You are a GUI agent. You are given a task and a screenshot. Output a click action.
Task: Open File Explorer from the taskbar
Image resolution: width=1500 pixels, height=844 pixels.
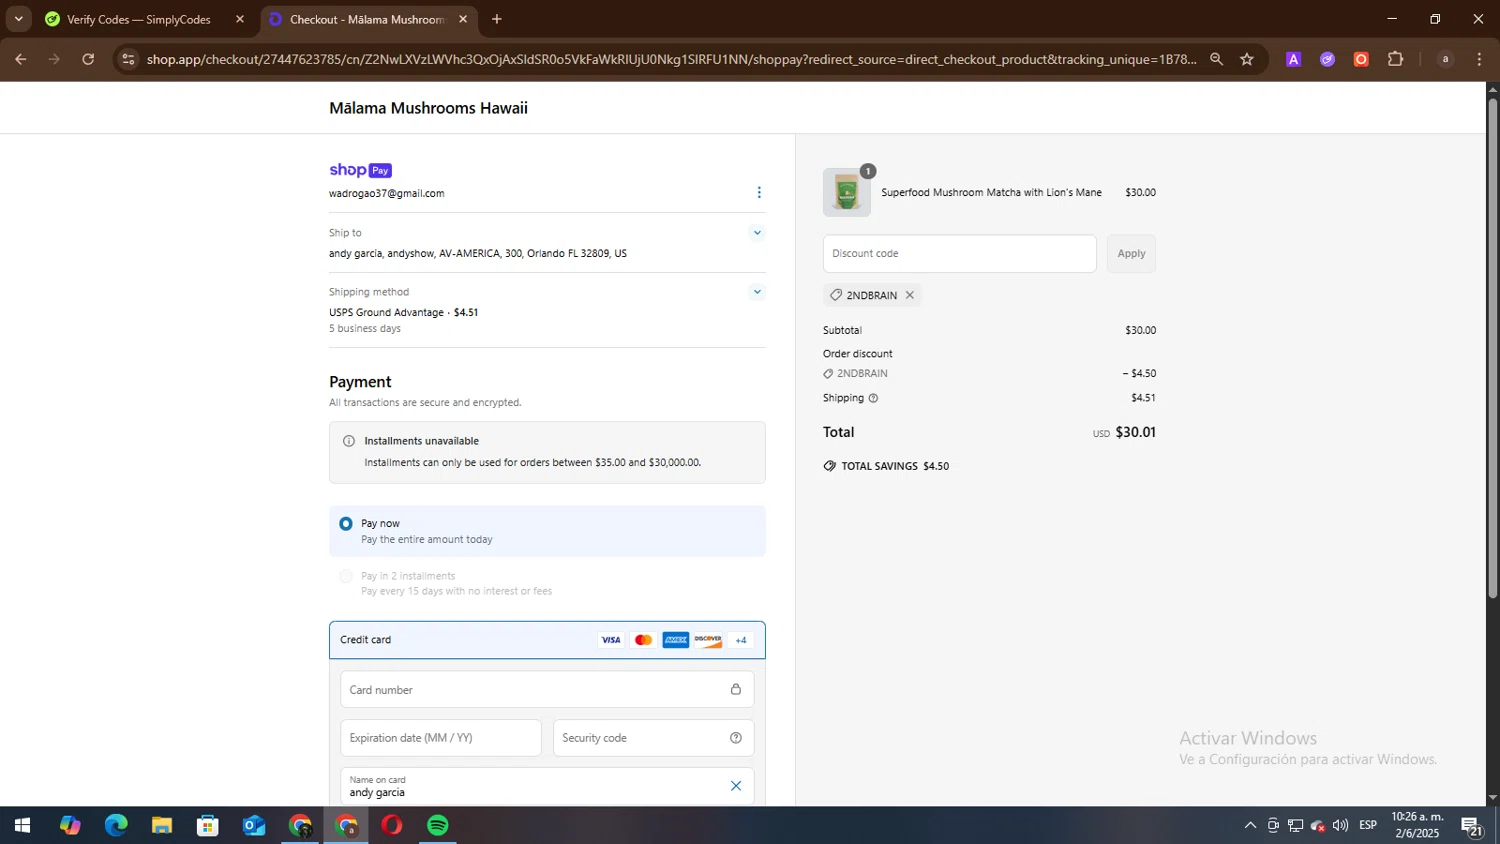point(162,826)
